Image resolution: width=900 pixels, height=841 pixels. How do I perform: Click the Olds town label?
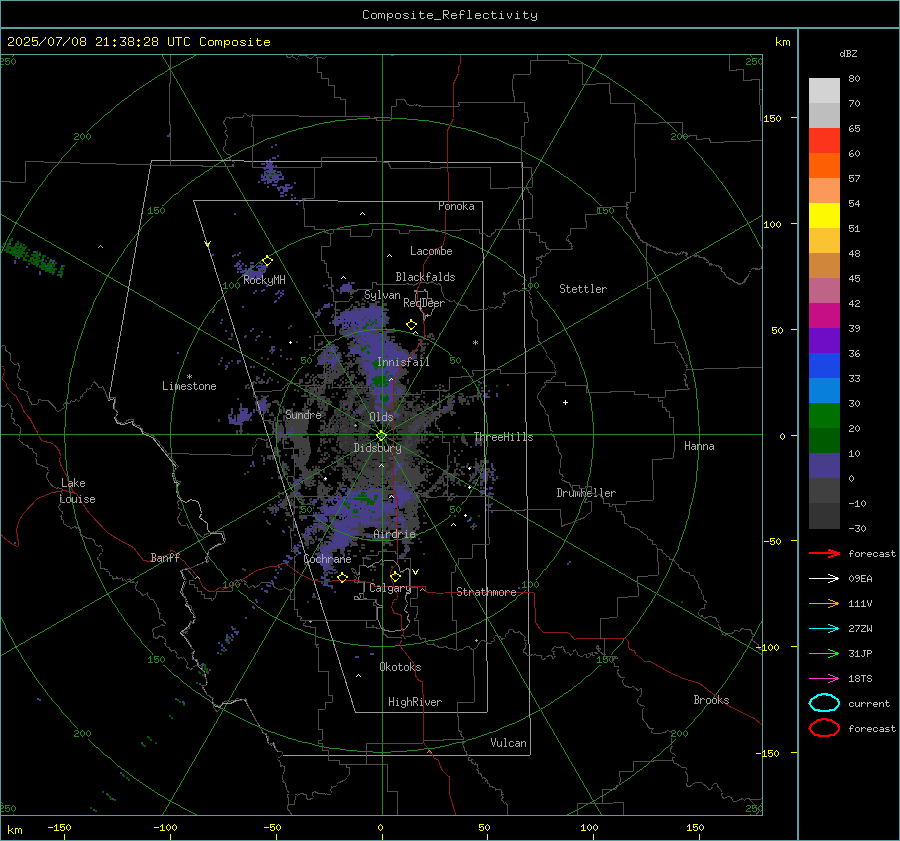[x=381, y=417]
